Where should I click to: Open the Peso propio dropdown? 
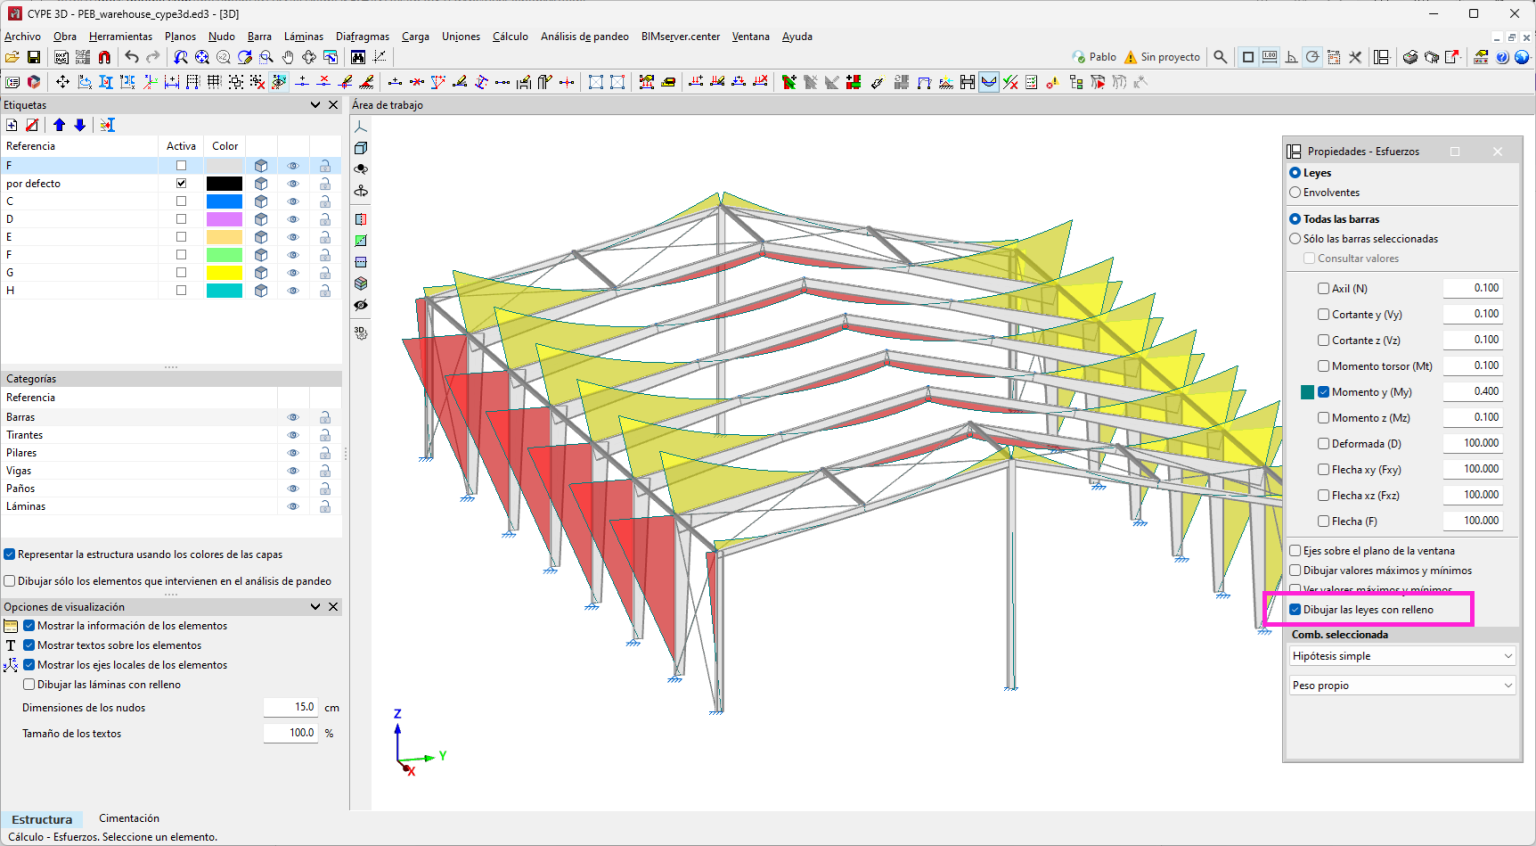coord(1401,686)
